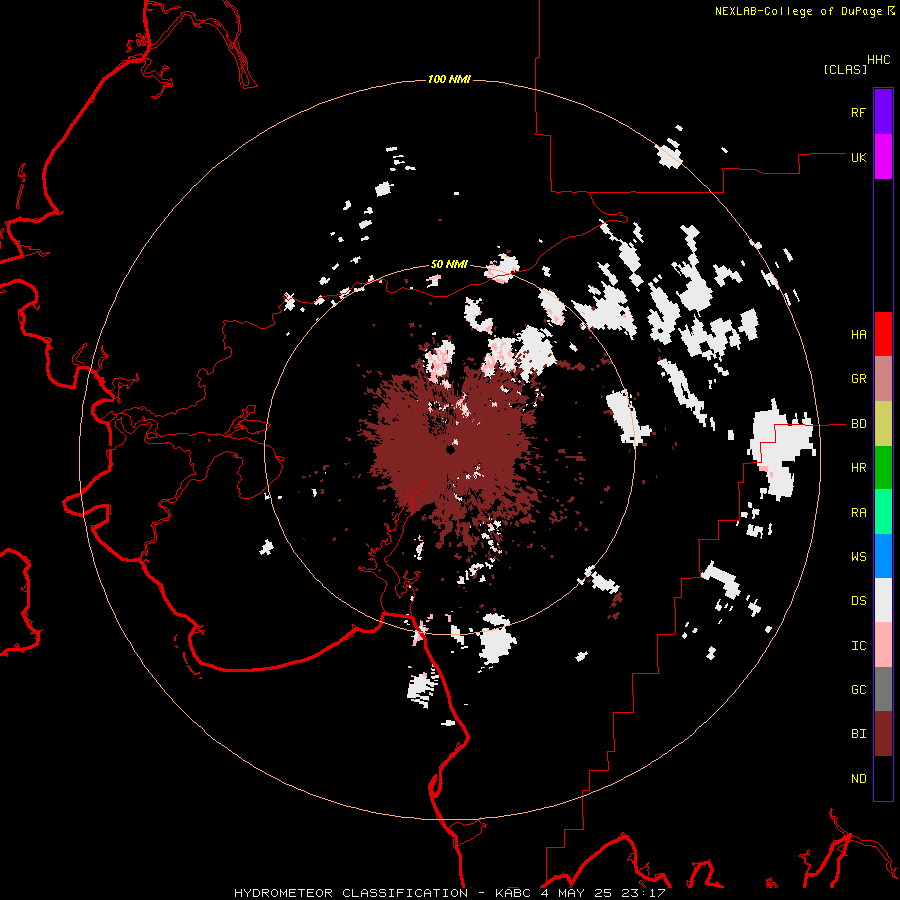Click the 'HHC' product label

(879, 60)
